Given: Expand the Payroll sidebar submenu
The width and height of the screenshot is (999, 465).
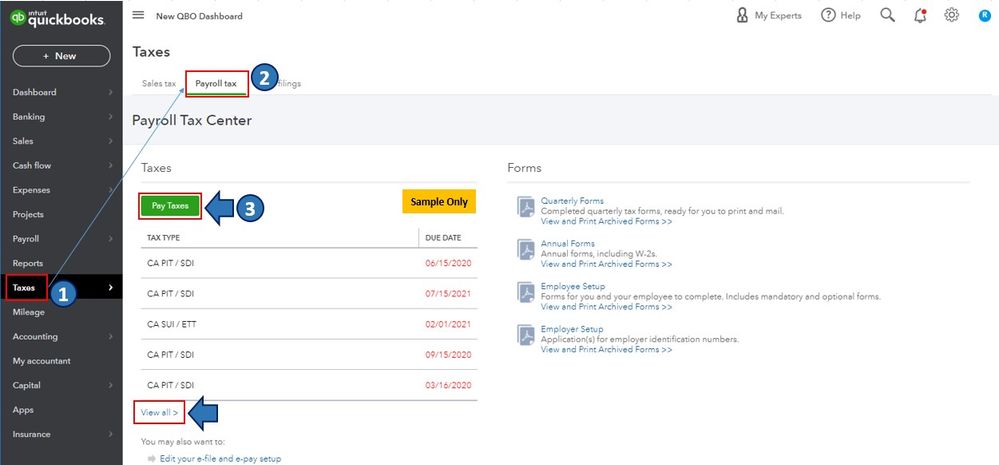Looking at the screenshot, I should (110, 239).
